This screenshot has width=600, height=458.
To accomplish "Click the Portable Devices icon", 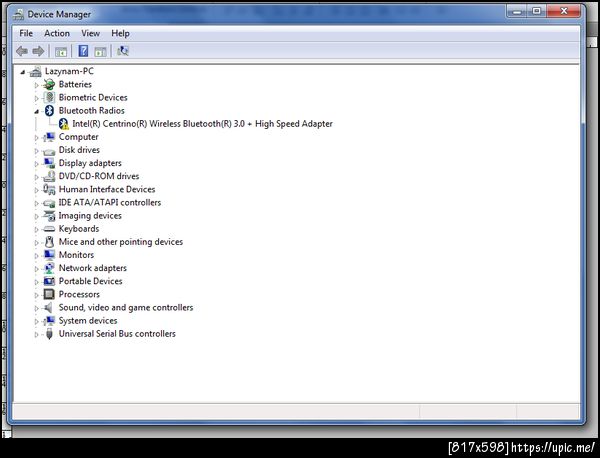I will (x=49, y=281).
